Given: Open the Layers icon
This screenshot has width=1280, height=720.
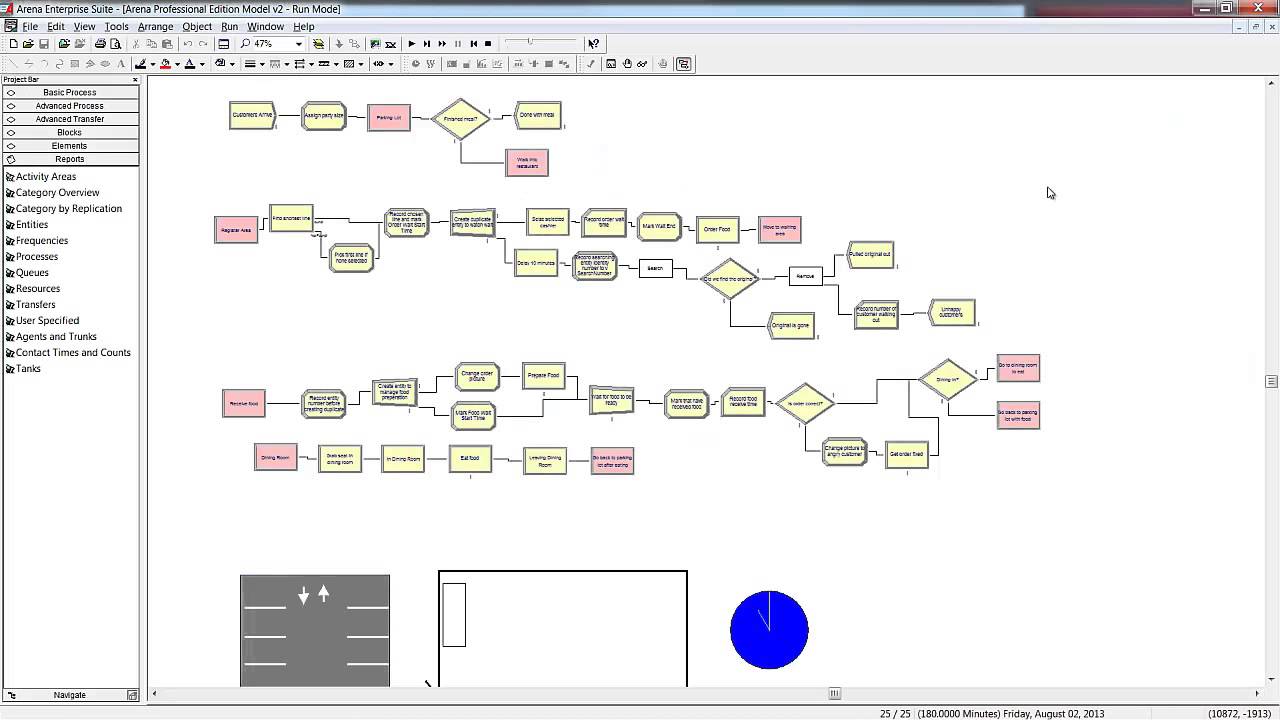Looking at the screenshot, I should (x=318, y=44).
